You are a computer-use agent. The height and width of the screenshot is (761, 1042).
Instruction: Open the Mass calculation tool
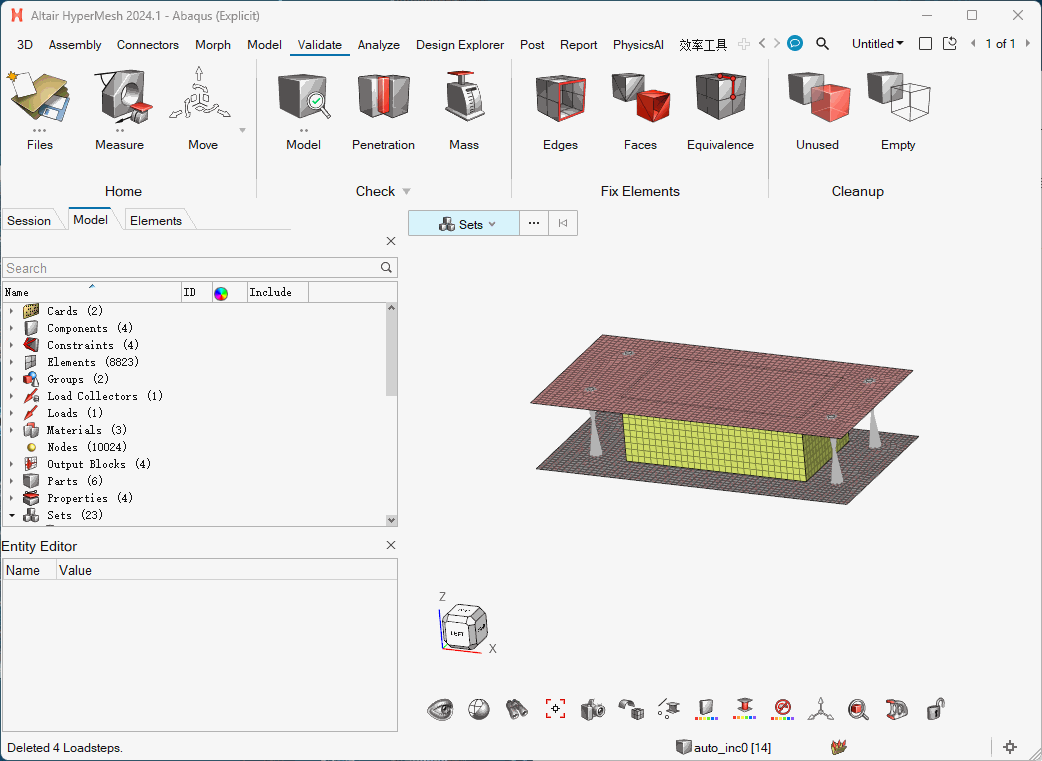[x=464, y=110]
